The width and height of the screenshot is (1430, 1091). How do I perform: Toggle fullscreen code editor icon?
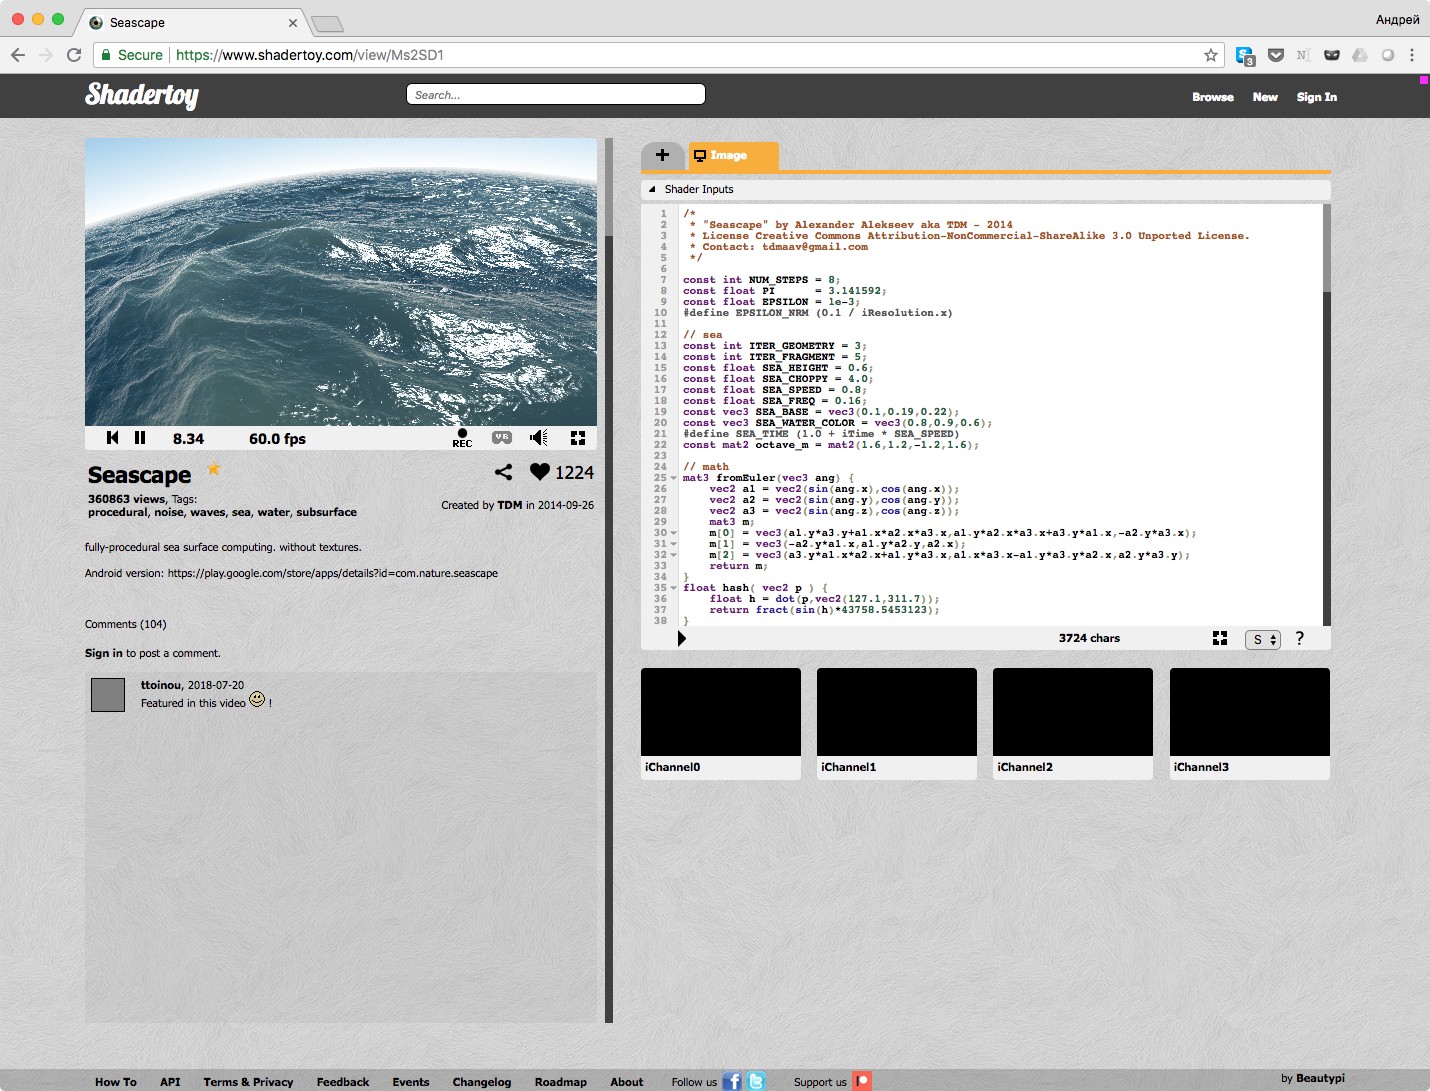click(1220, 638)
